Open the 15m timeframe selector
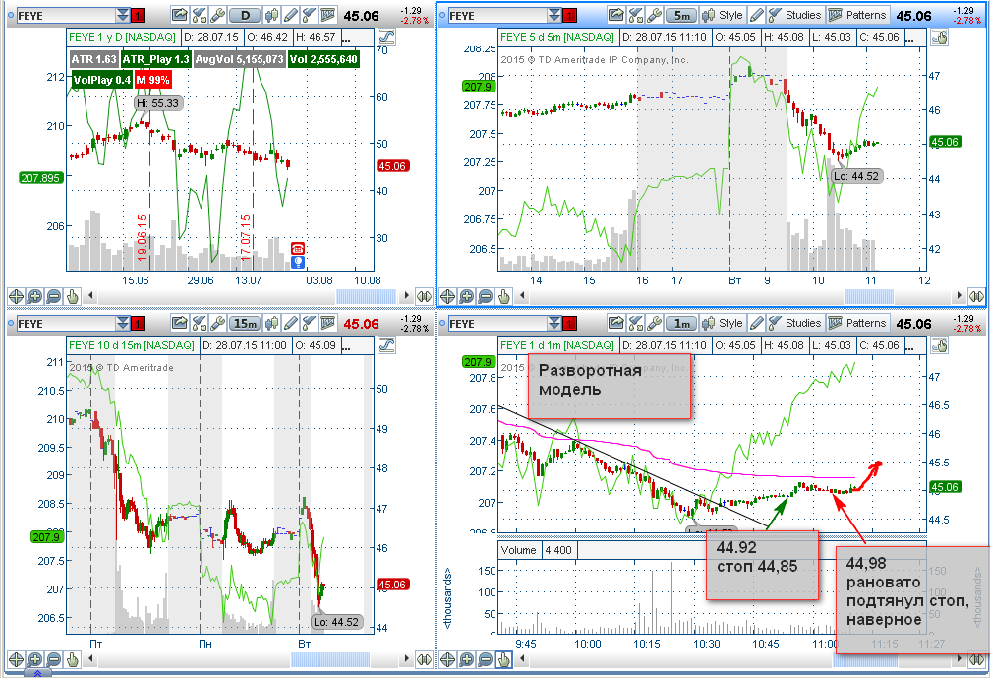Screen dimensions: 990x678 click(x=245, y=323)
